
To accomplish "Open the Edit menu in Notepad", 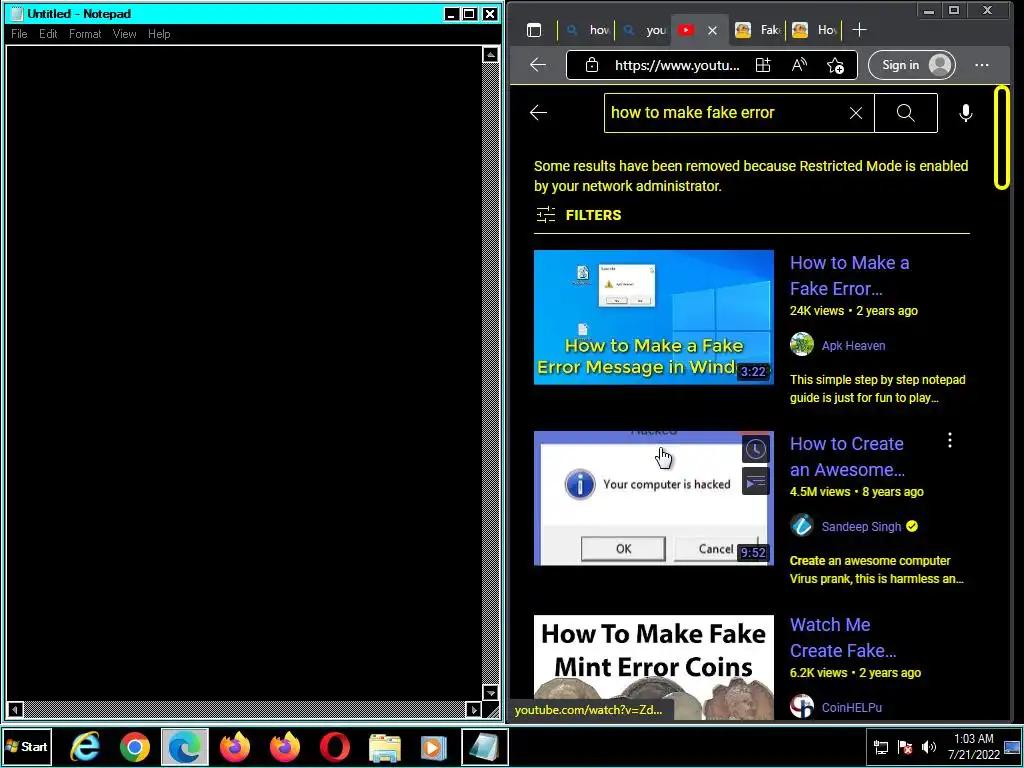I will [48, 34].
